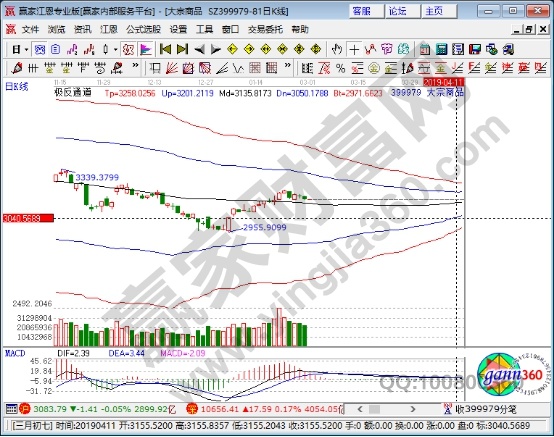
Task: Open the 交易委托 menu
Action: [265, 29]
